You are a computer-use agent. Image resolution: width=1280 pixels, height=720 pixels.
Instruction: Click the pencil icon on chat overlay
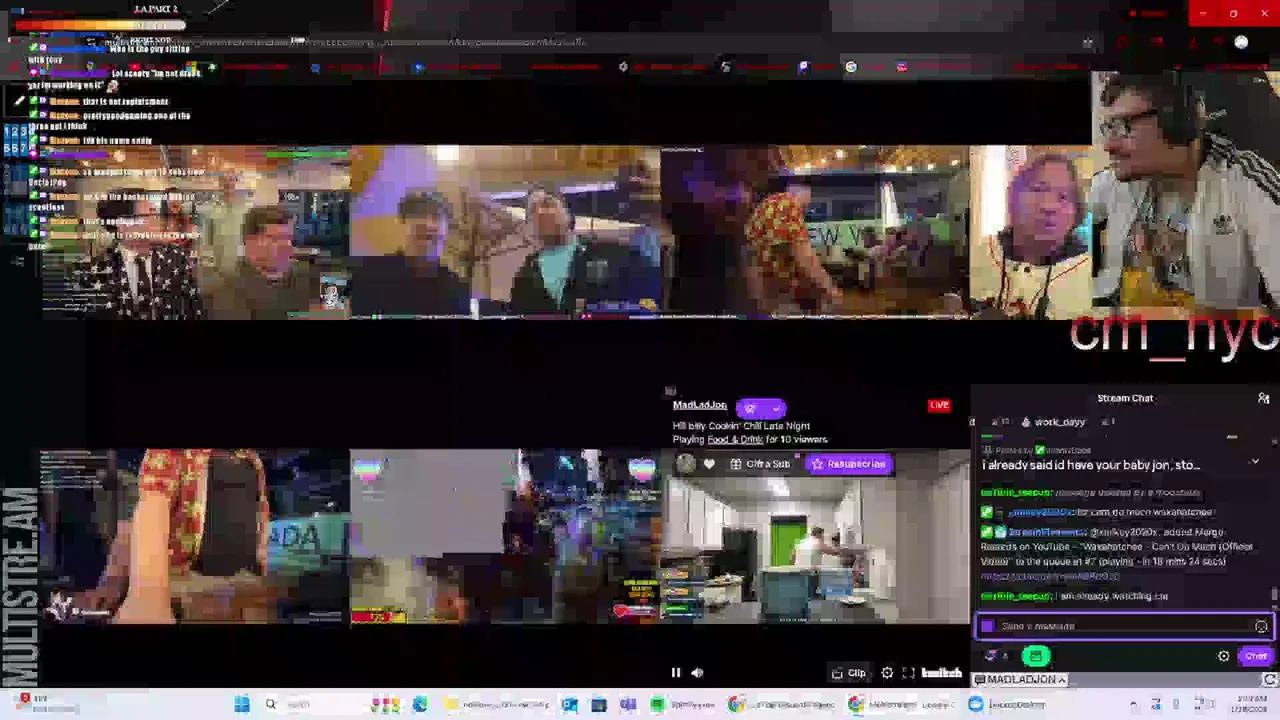click(x=18, y=102)
